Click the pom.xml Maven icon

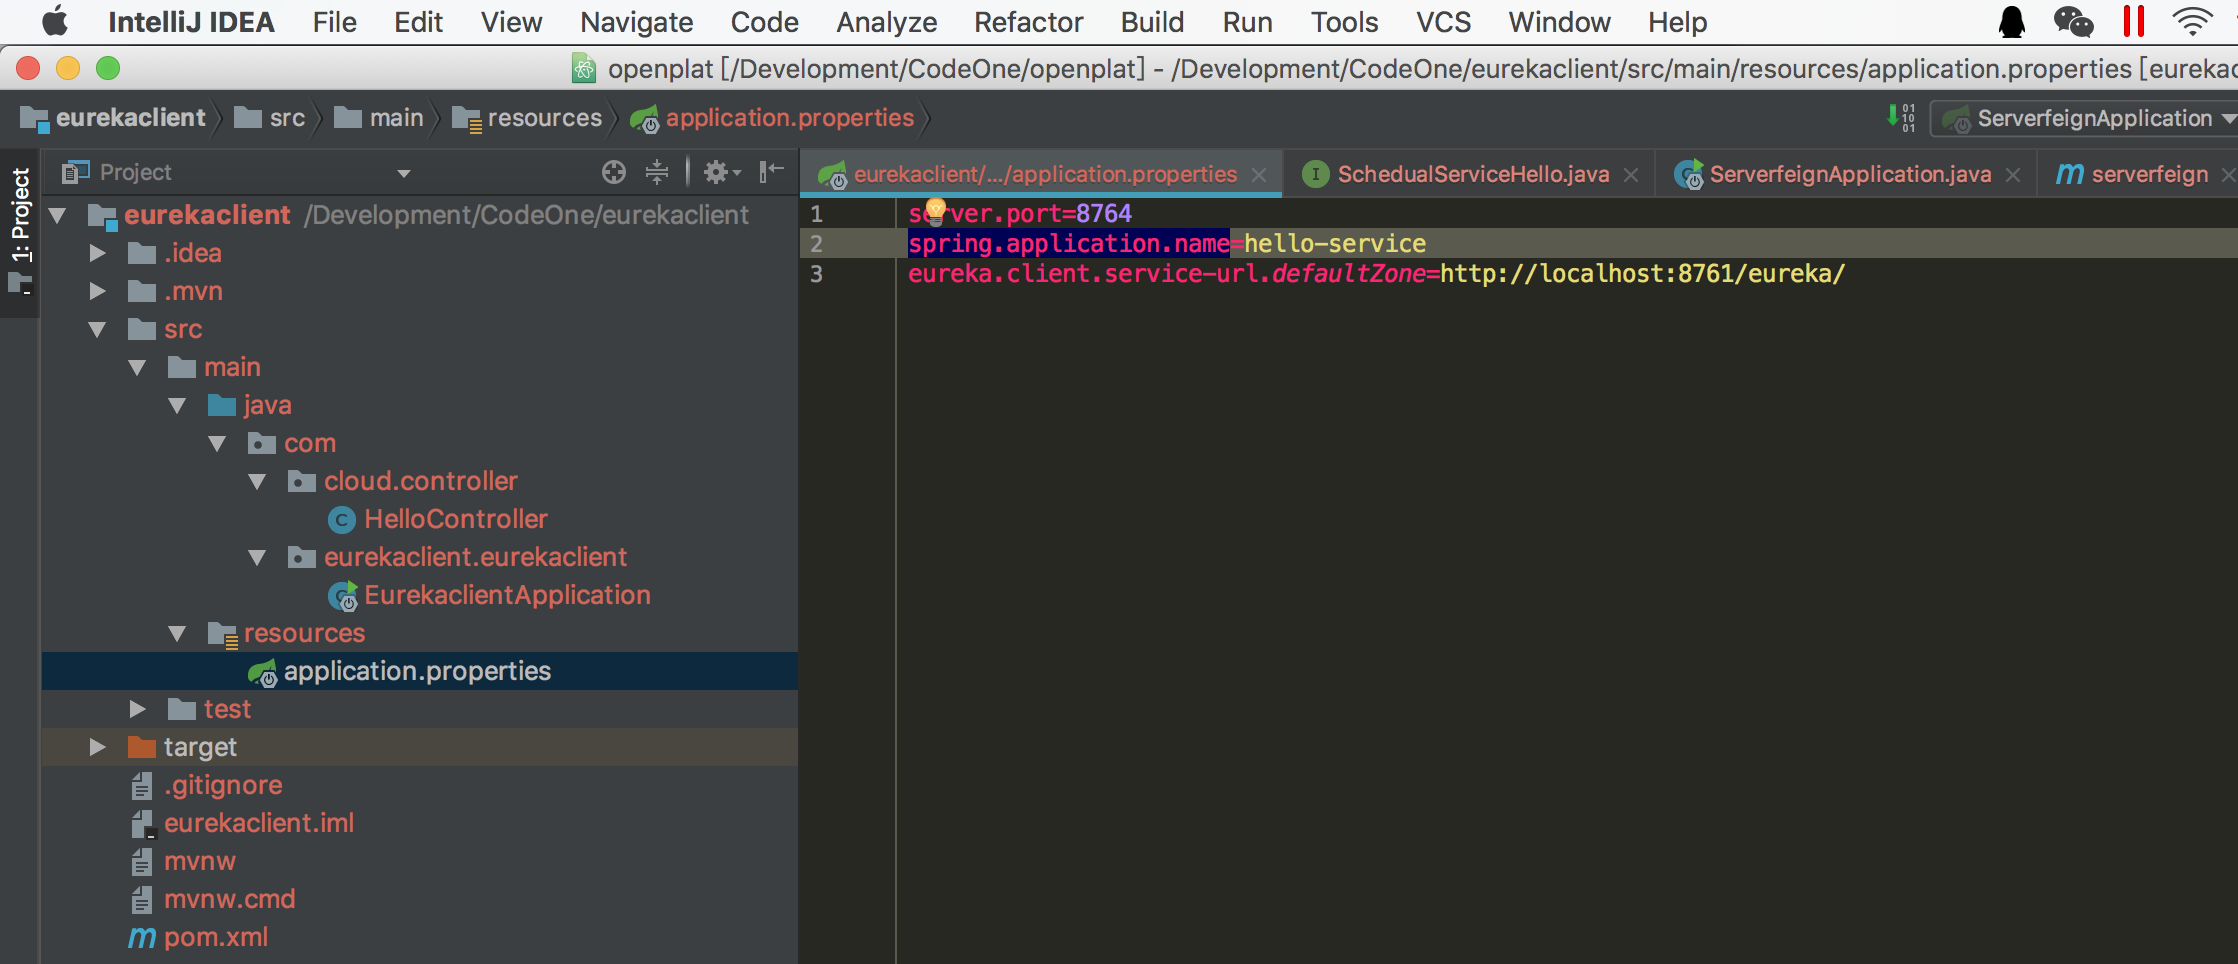142,938
